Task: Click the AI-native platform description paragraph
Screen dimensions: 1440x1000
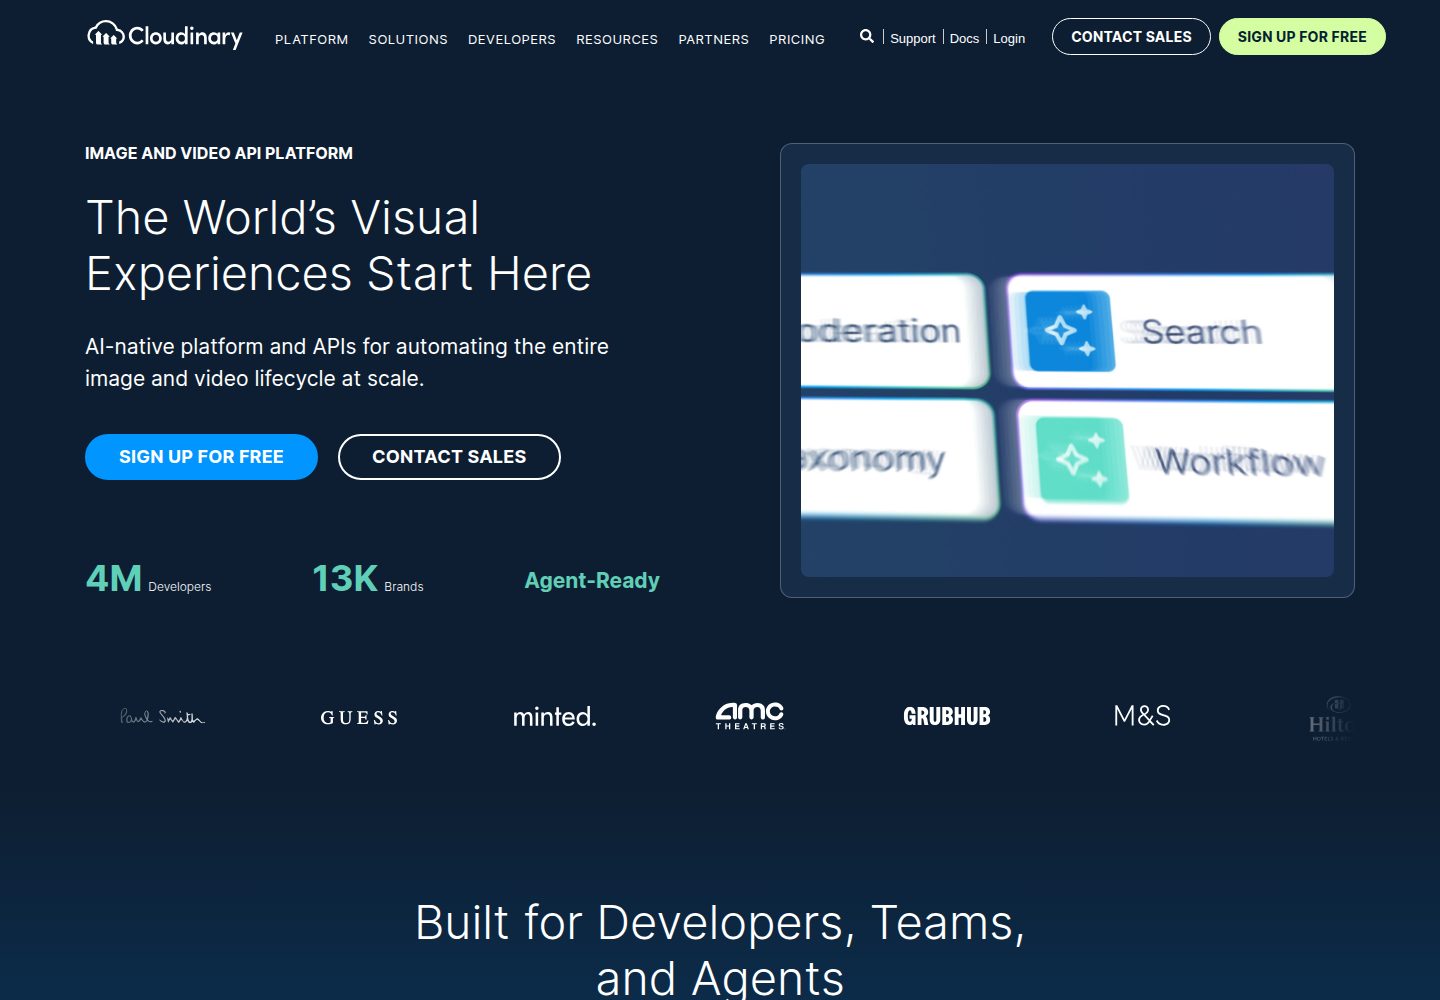Action: [347, 362]
